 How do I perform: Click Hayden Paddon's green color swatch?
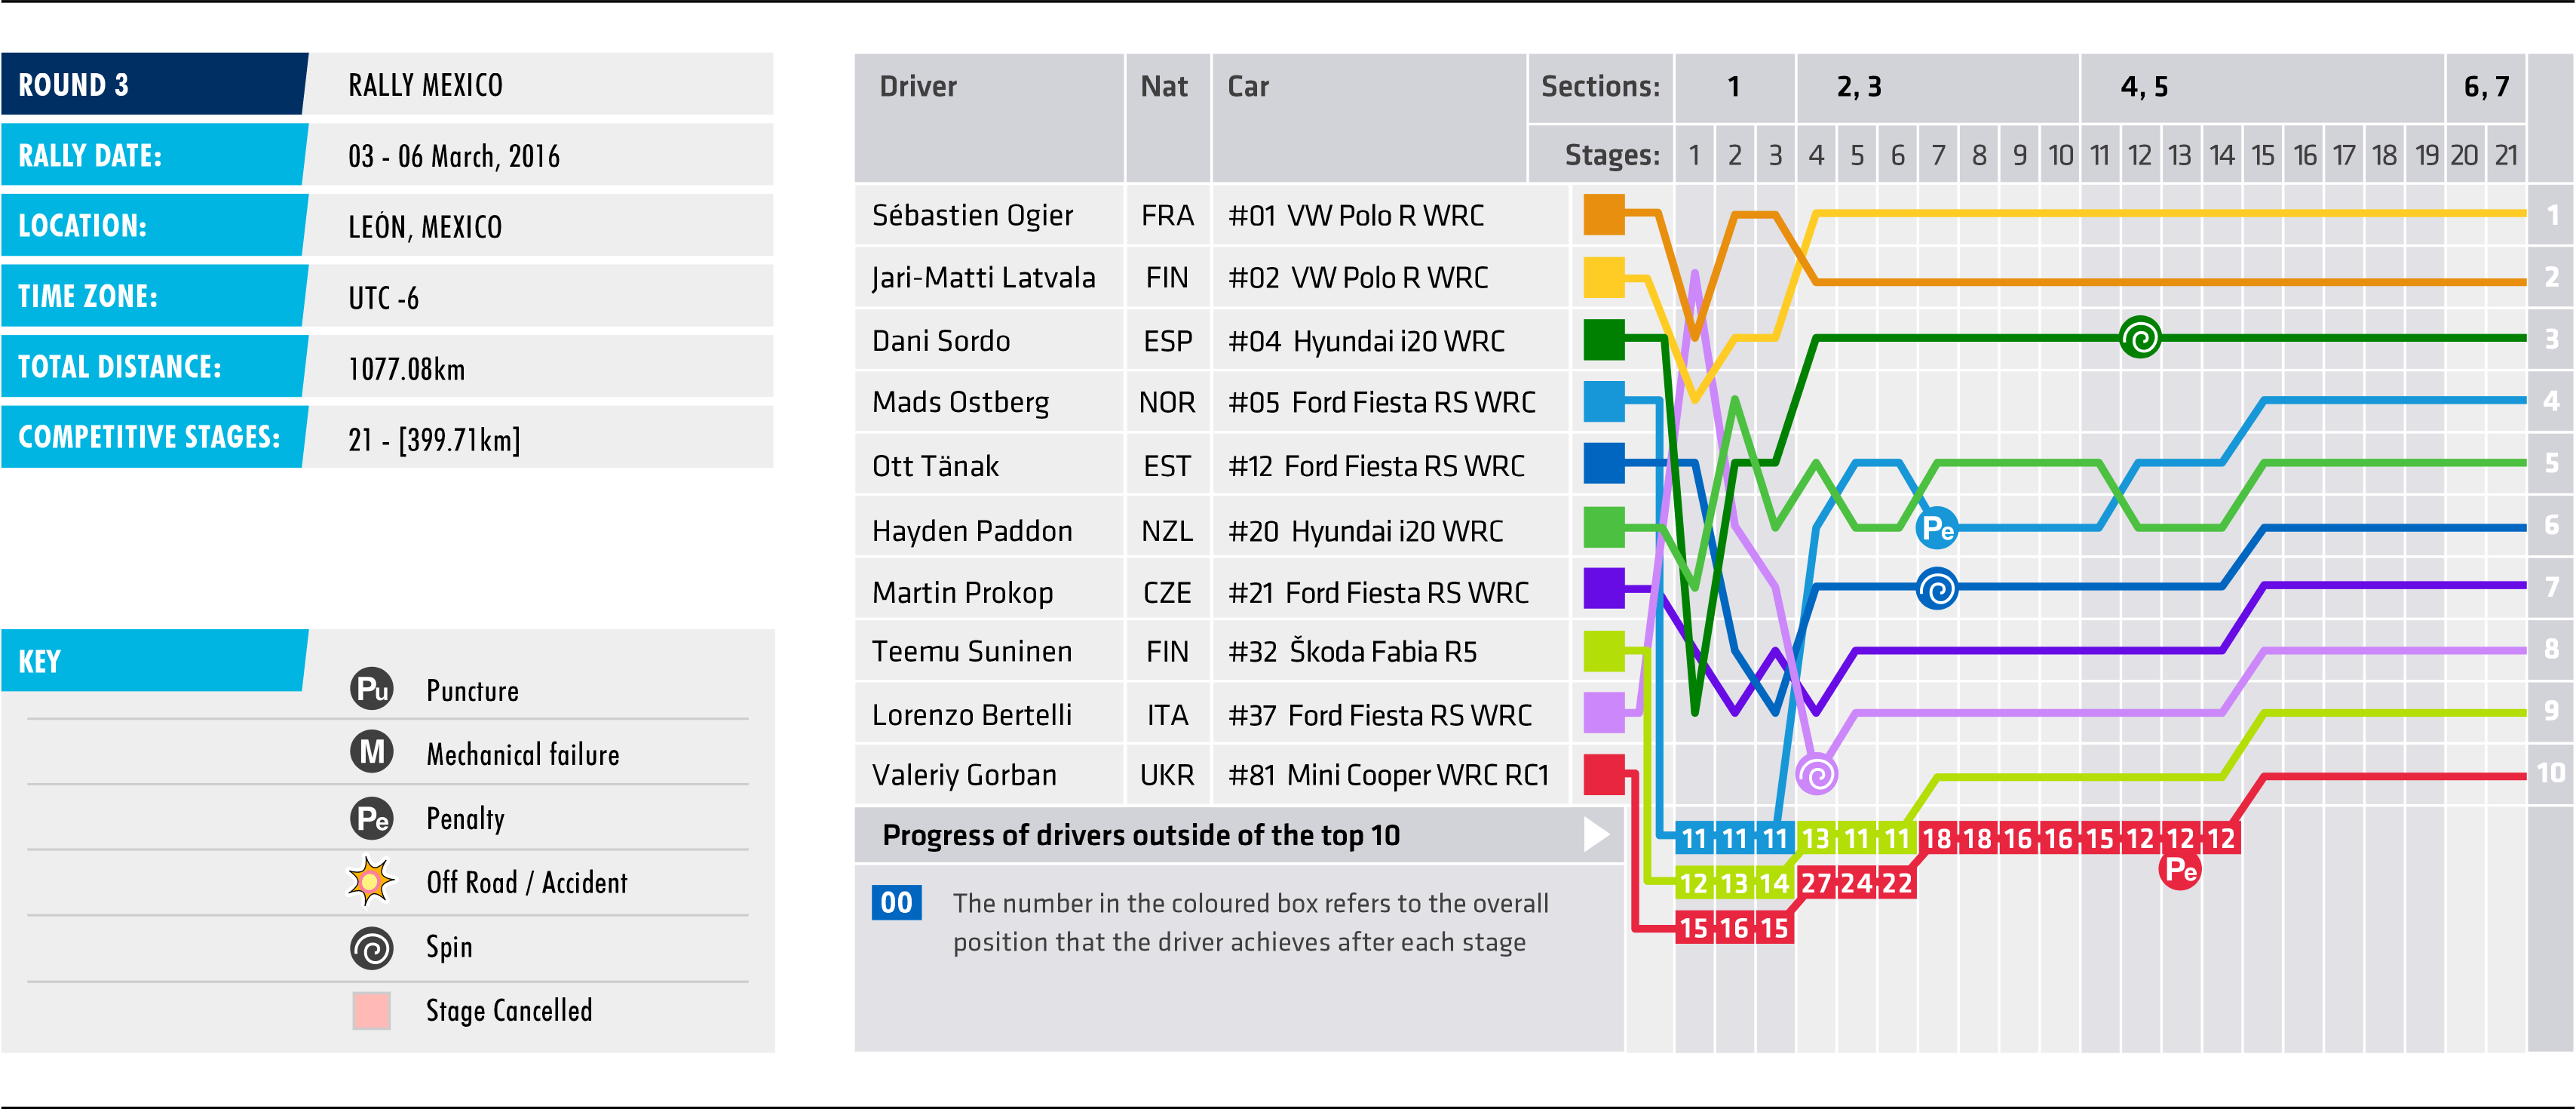(x=1604, y=527)
